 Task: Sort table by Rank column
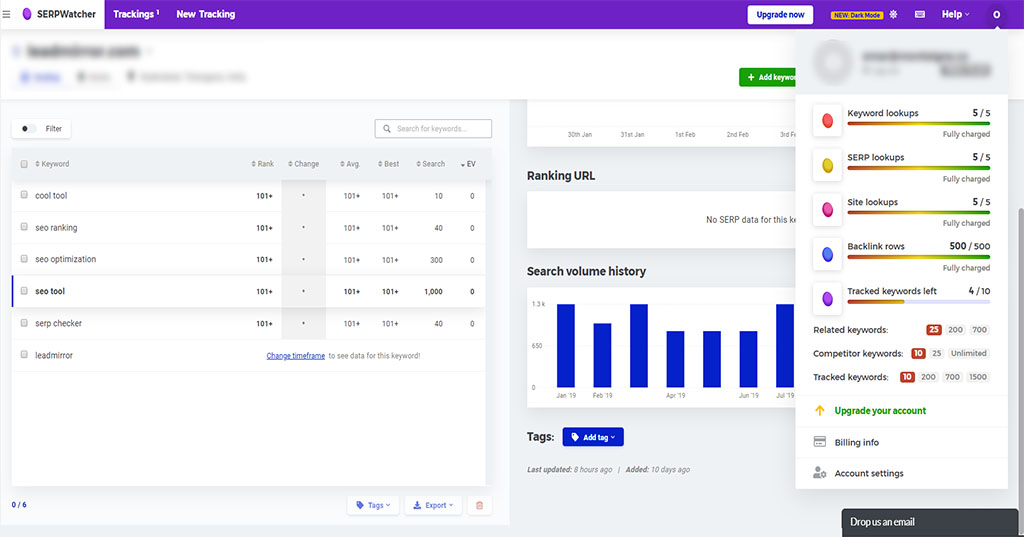pyautogui.click(x=263, y=164)
